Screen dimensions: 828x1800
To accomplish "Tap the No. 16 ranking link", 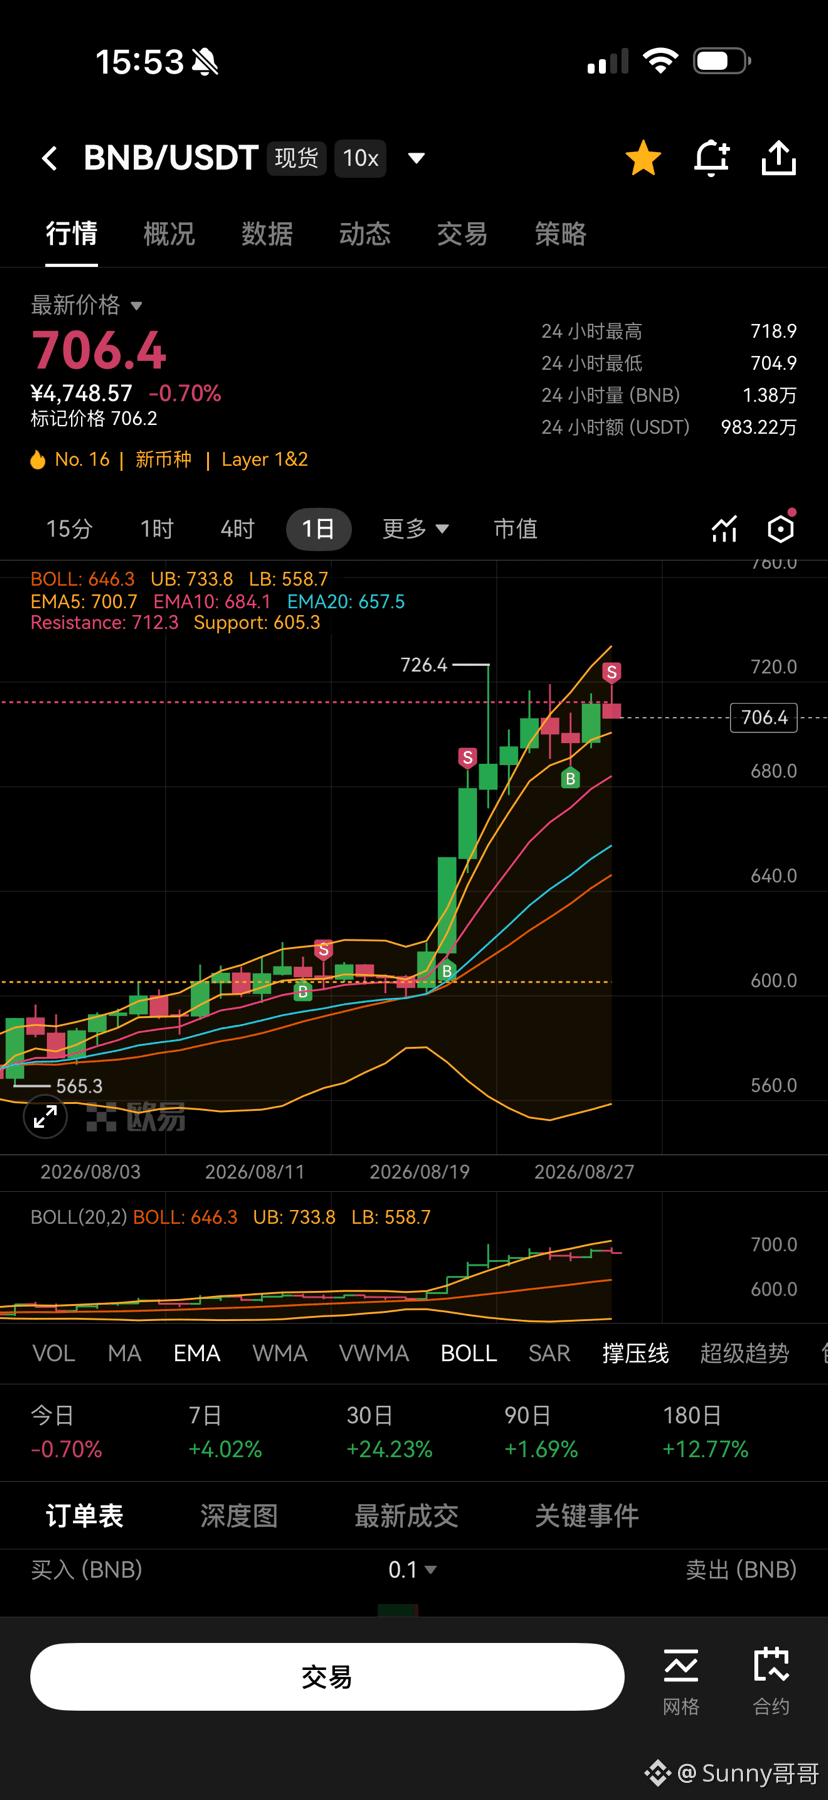I will point(82,459).
